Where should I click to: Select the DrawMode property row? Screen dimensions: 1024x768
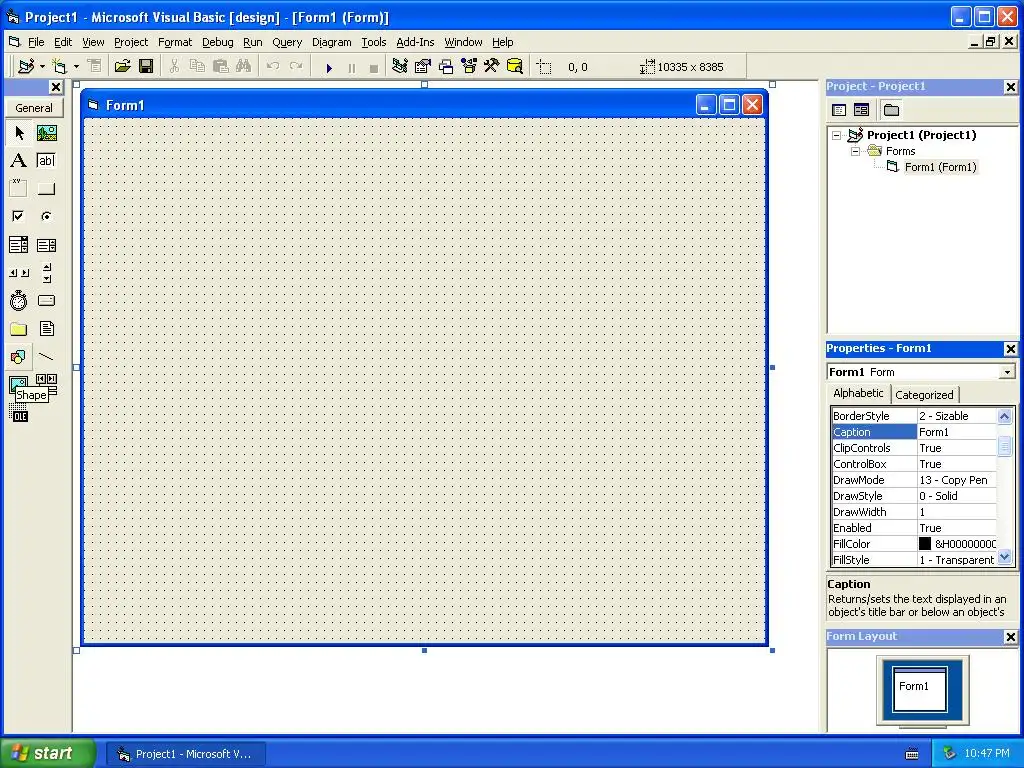[x=914, y=480]
